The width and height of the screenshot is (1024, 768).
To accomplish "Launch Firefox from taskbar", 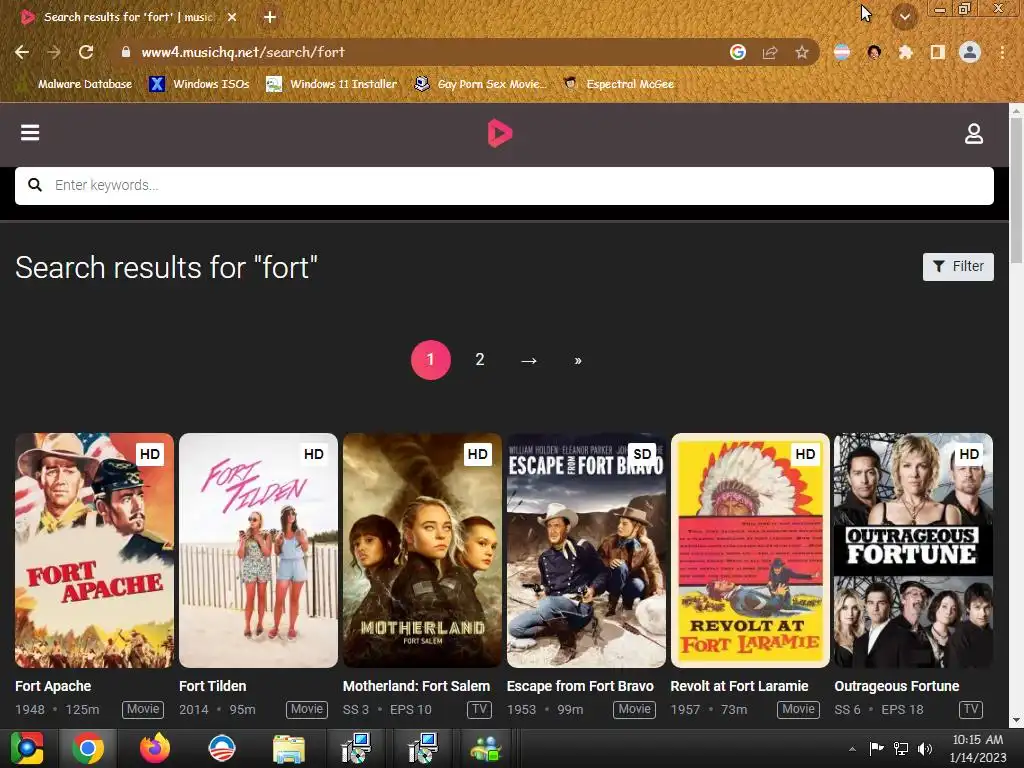I will 155,748.
